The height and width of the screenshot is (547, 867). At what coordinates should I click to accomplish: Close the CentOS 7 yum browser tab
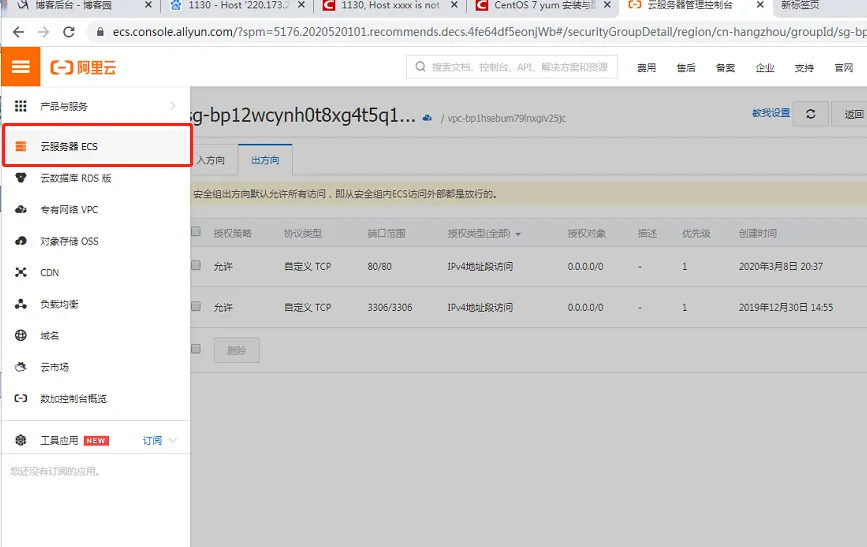point(607,5)
